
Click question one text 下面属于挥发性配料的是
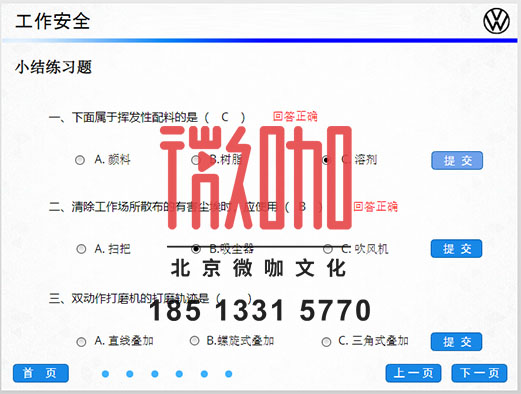135,117
